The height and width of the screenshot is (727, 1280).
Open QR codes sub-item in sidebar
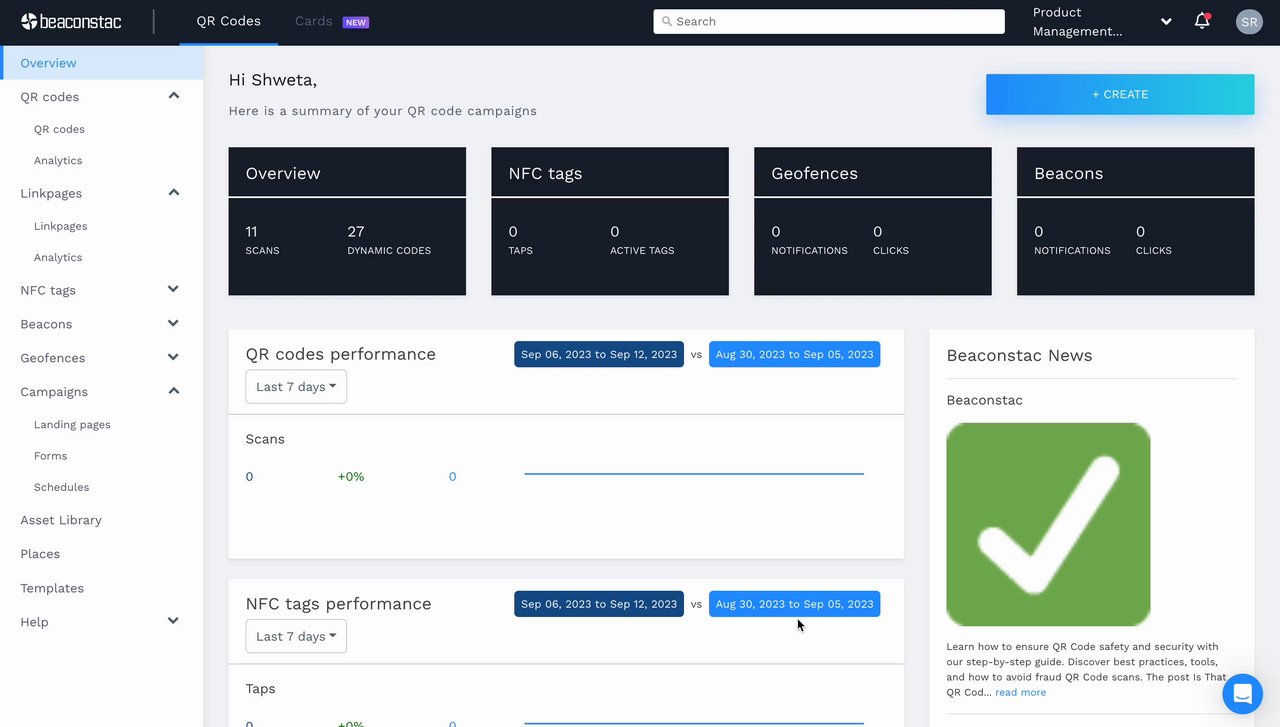[x=59, y=129]
